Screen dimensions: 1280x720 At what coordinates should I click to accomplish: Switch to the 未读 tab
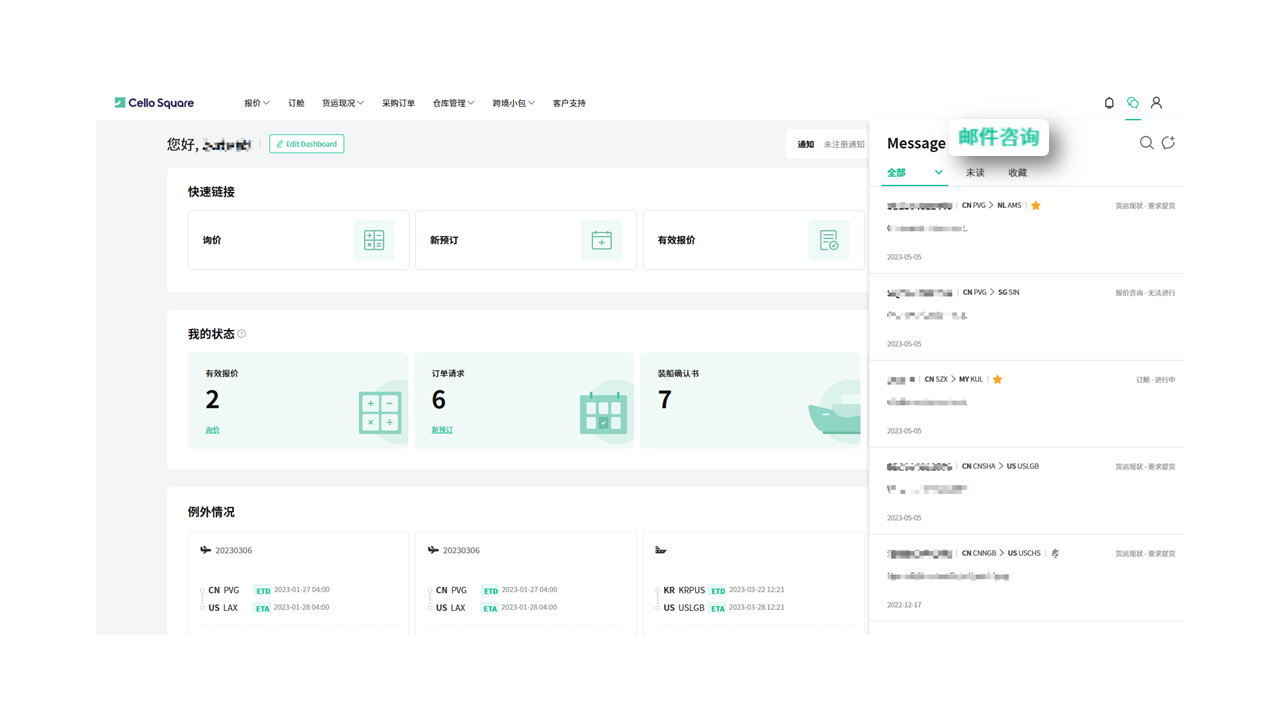pos(975,173)
